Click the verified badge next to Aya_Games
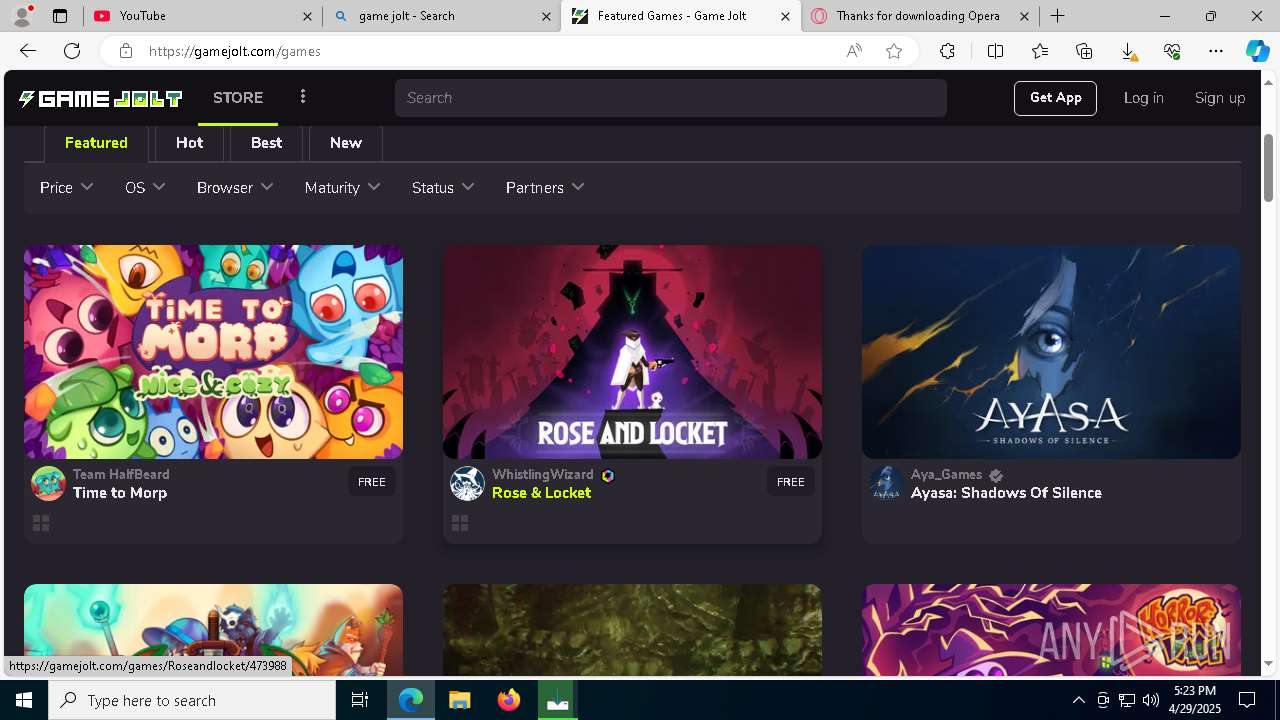Viewport: 1280px width, 720px height. [x=996, y=476]
